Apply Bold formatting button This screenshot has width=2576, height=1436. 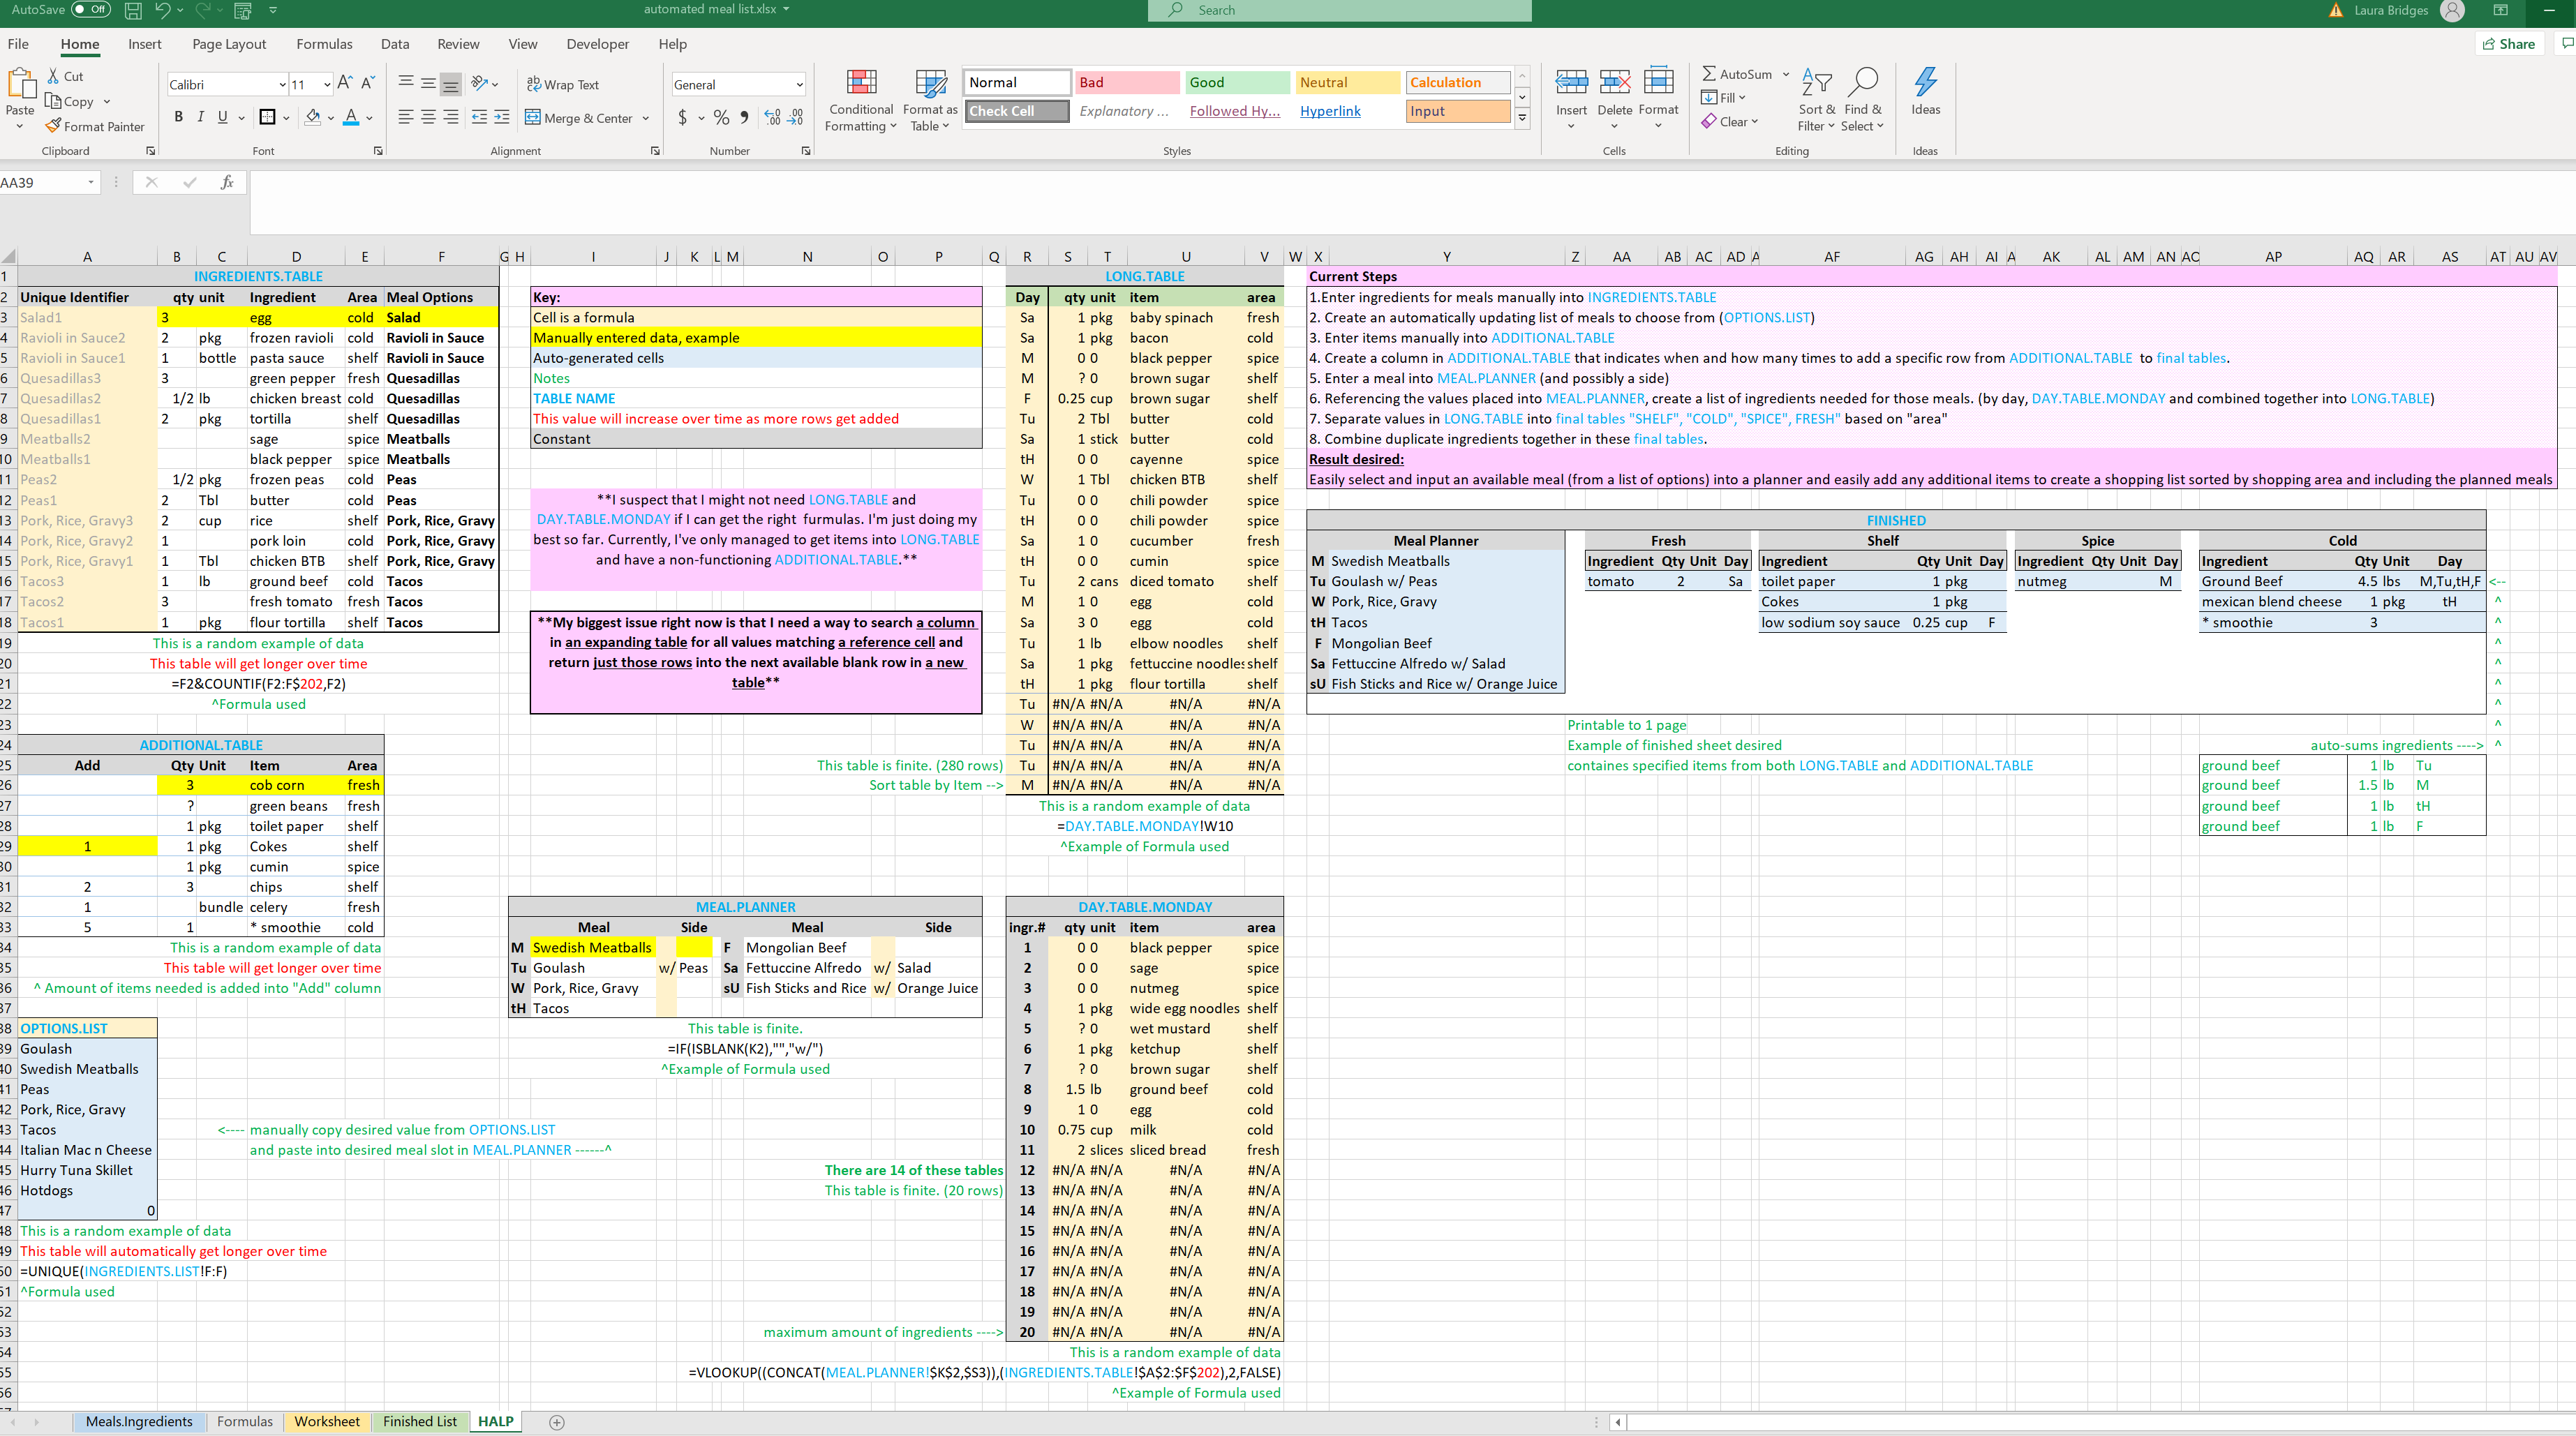coord(178,117)
